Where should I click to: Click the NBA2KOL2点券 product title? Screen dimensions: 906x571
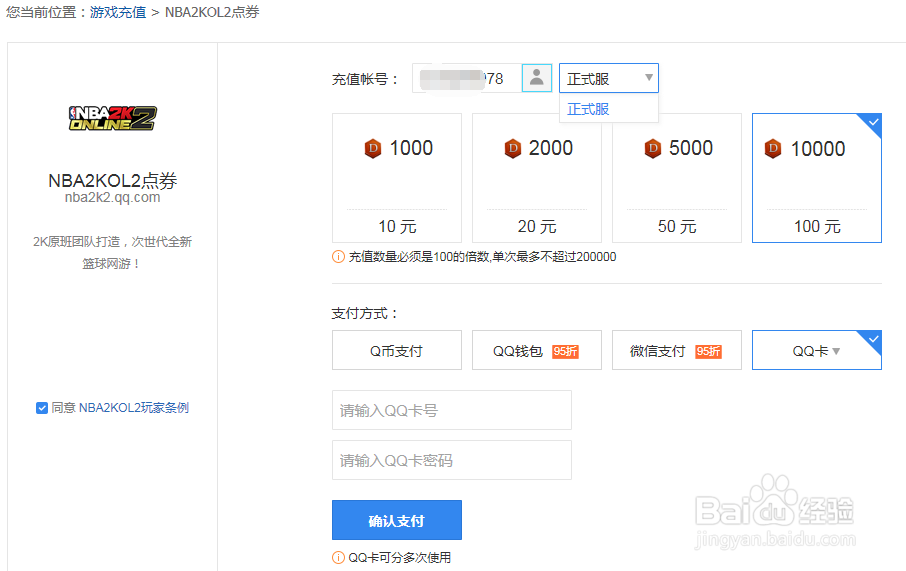[x=113, y=180]
